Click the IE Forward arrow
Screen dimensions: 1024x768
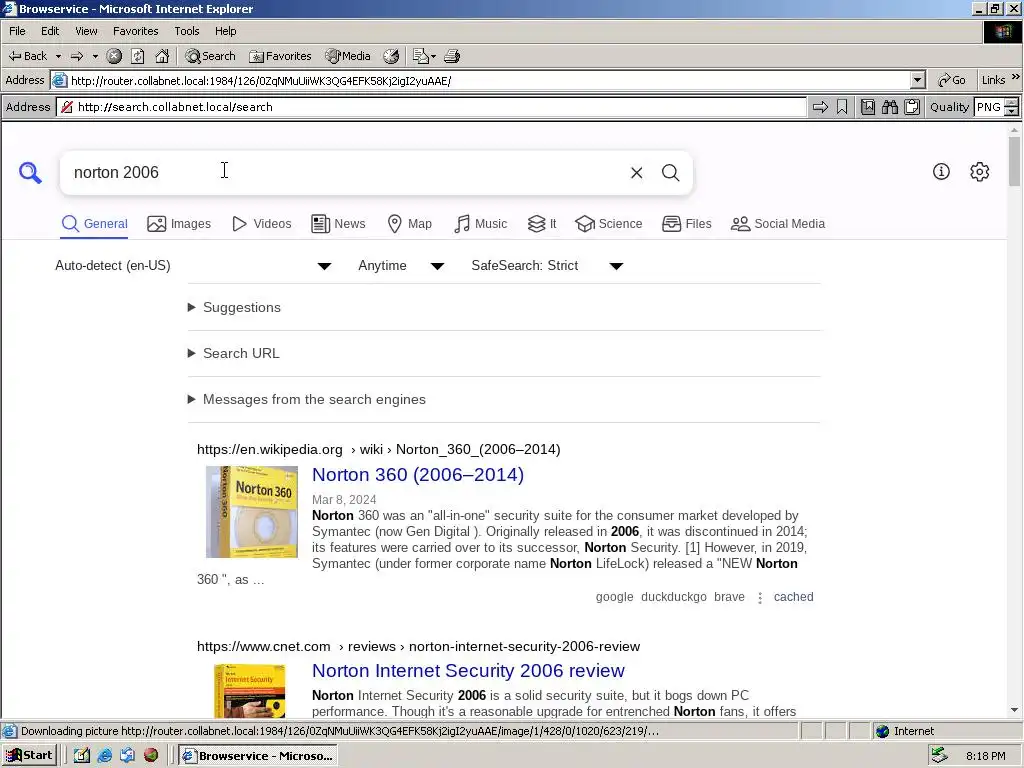point(77,56)
